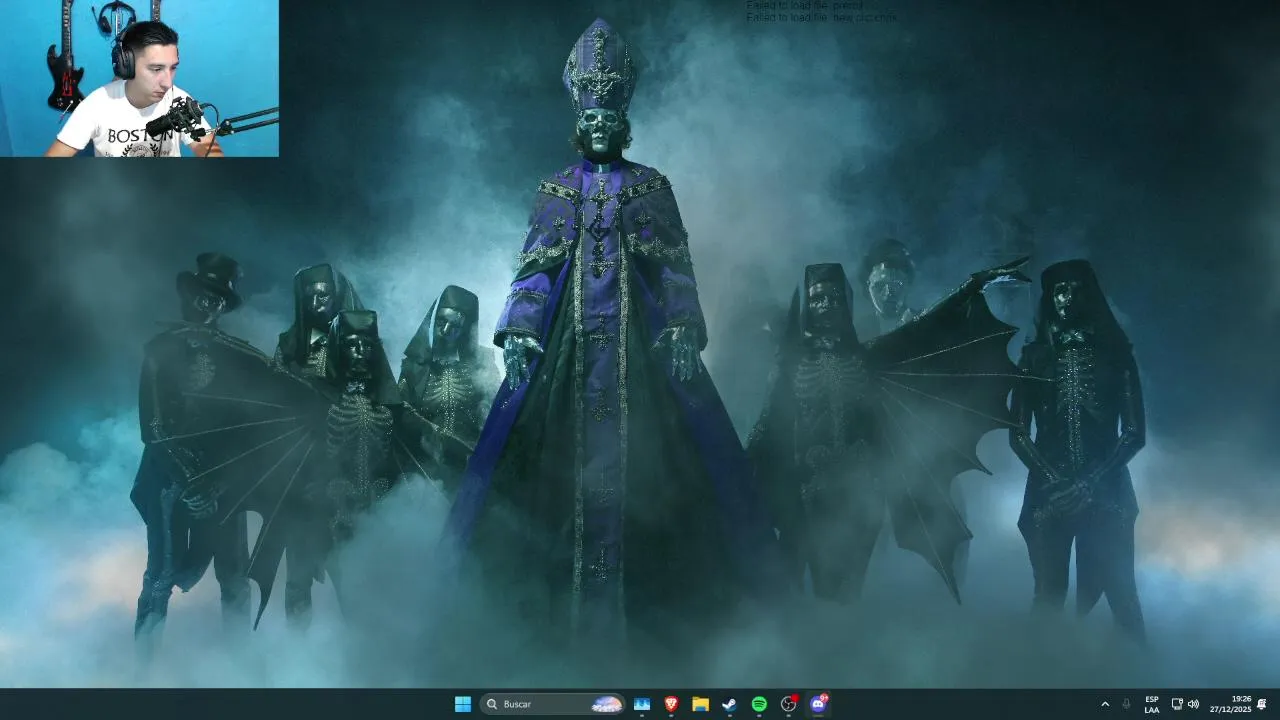This screenshot has height=720, width=1280.
Task: Open the ESP LAA language switcher
Action: (x=1152, y=704)
